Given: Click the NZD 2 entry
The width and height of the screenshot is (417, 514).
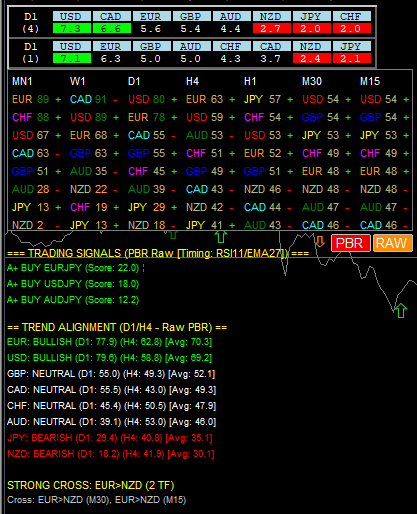Looking at the screenshot, I should click(x=28, y=225).
